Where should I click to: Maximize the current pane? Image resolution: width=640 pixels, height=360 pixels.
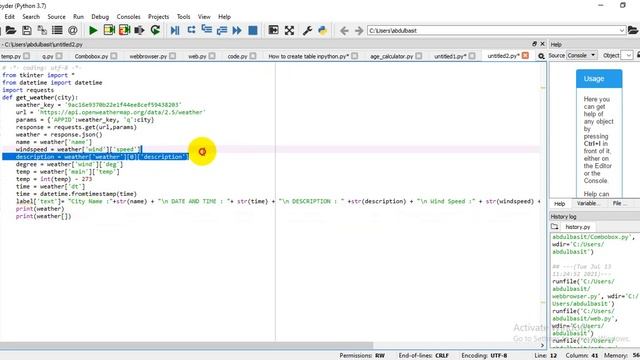pyautogui.click(x=273, y=31)
